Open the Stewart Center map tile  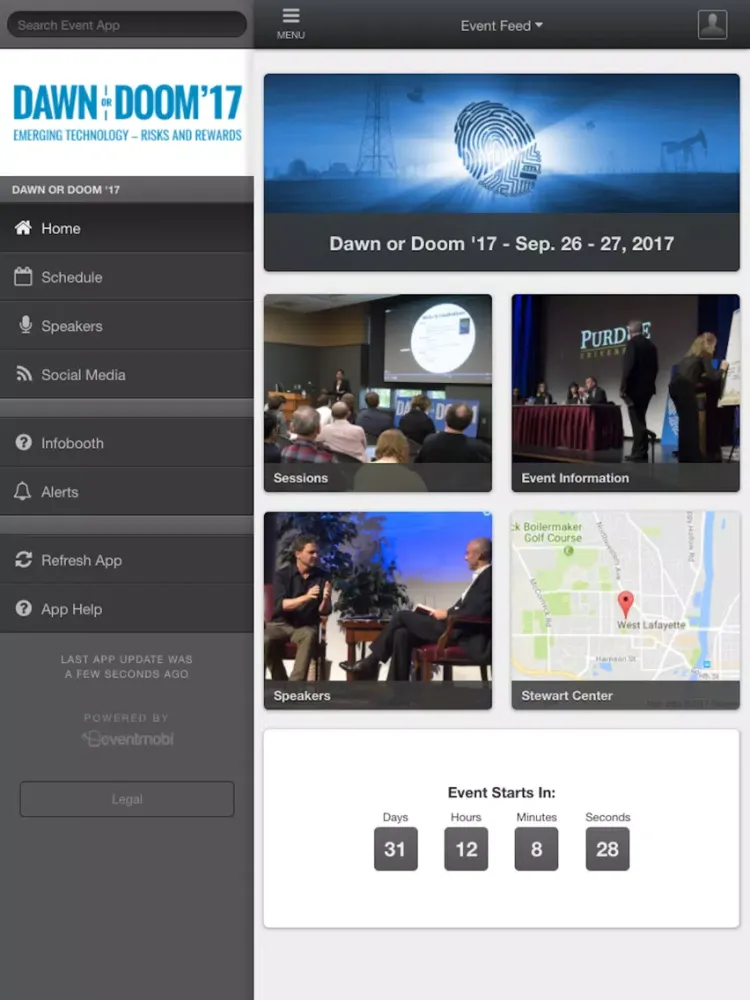(625, 610)
